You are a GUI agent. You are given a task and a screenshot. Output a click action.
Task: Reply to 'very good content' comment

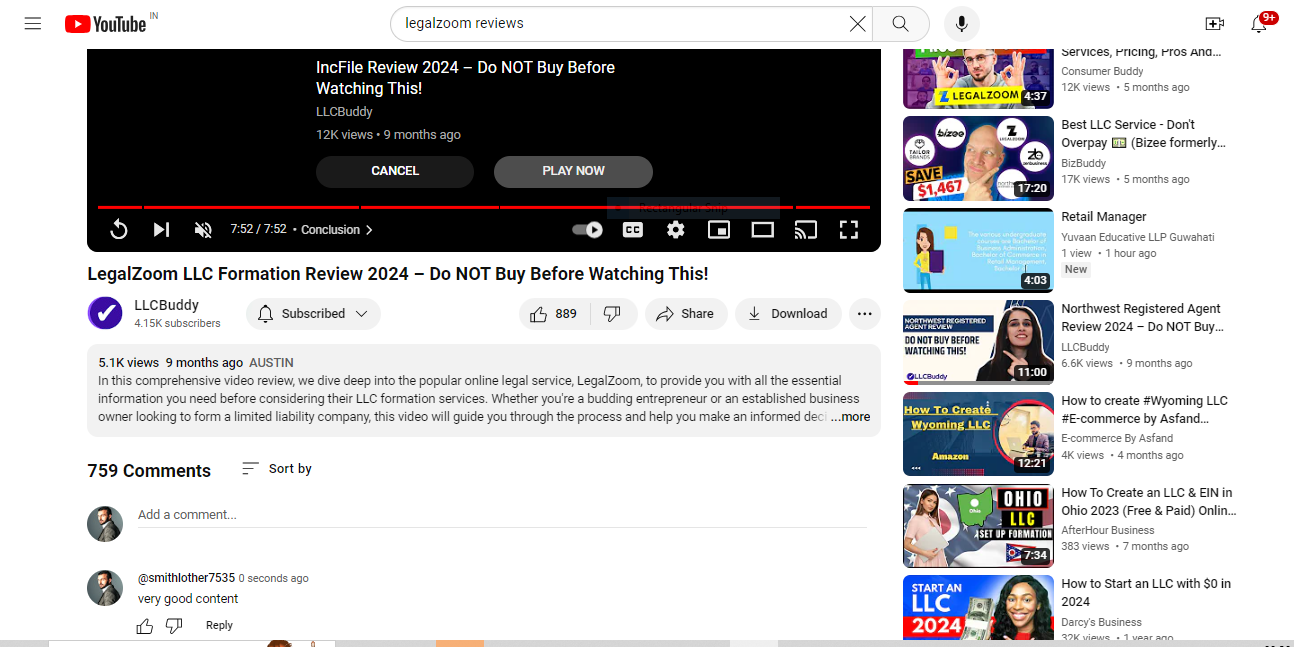pyautogui.click(x=219, y=626)
